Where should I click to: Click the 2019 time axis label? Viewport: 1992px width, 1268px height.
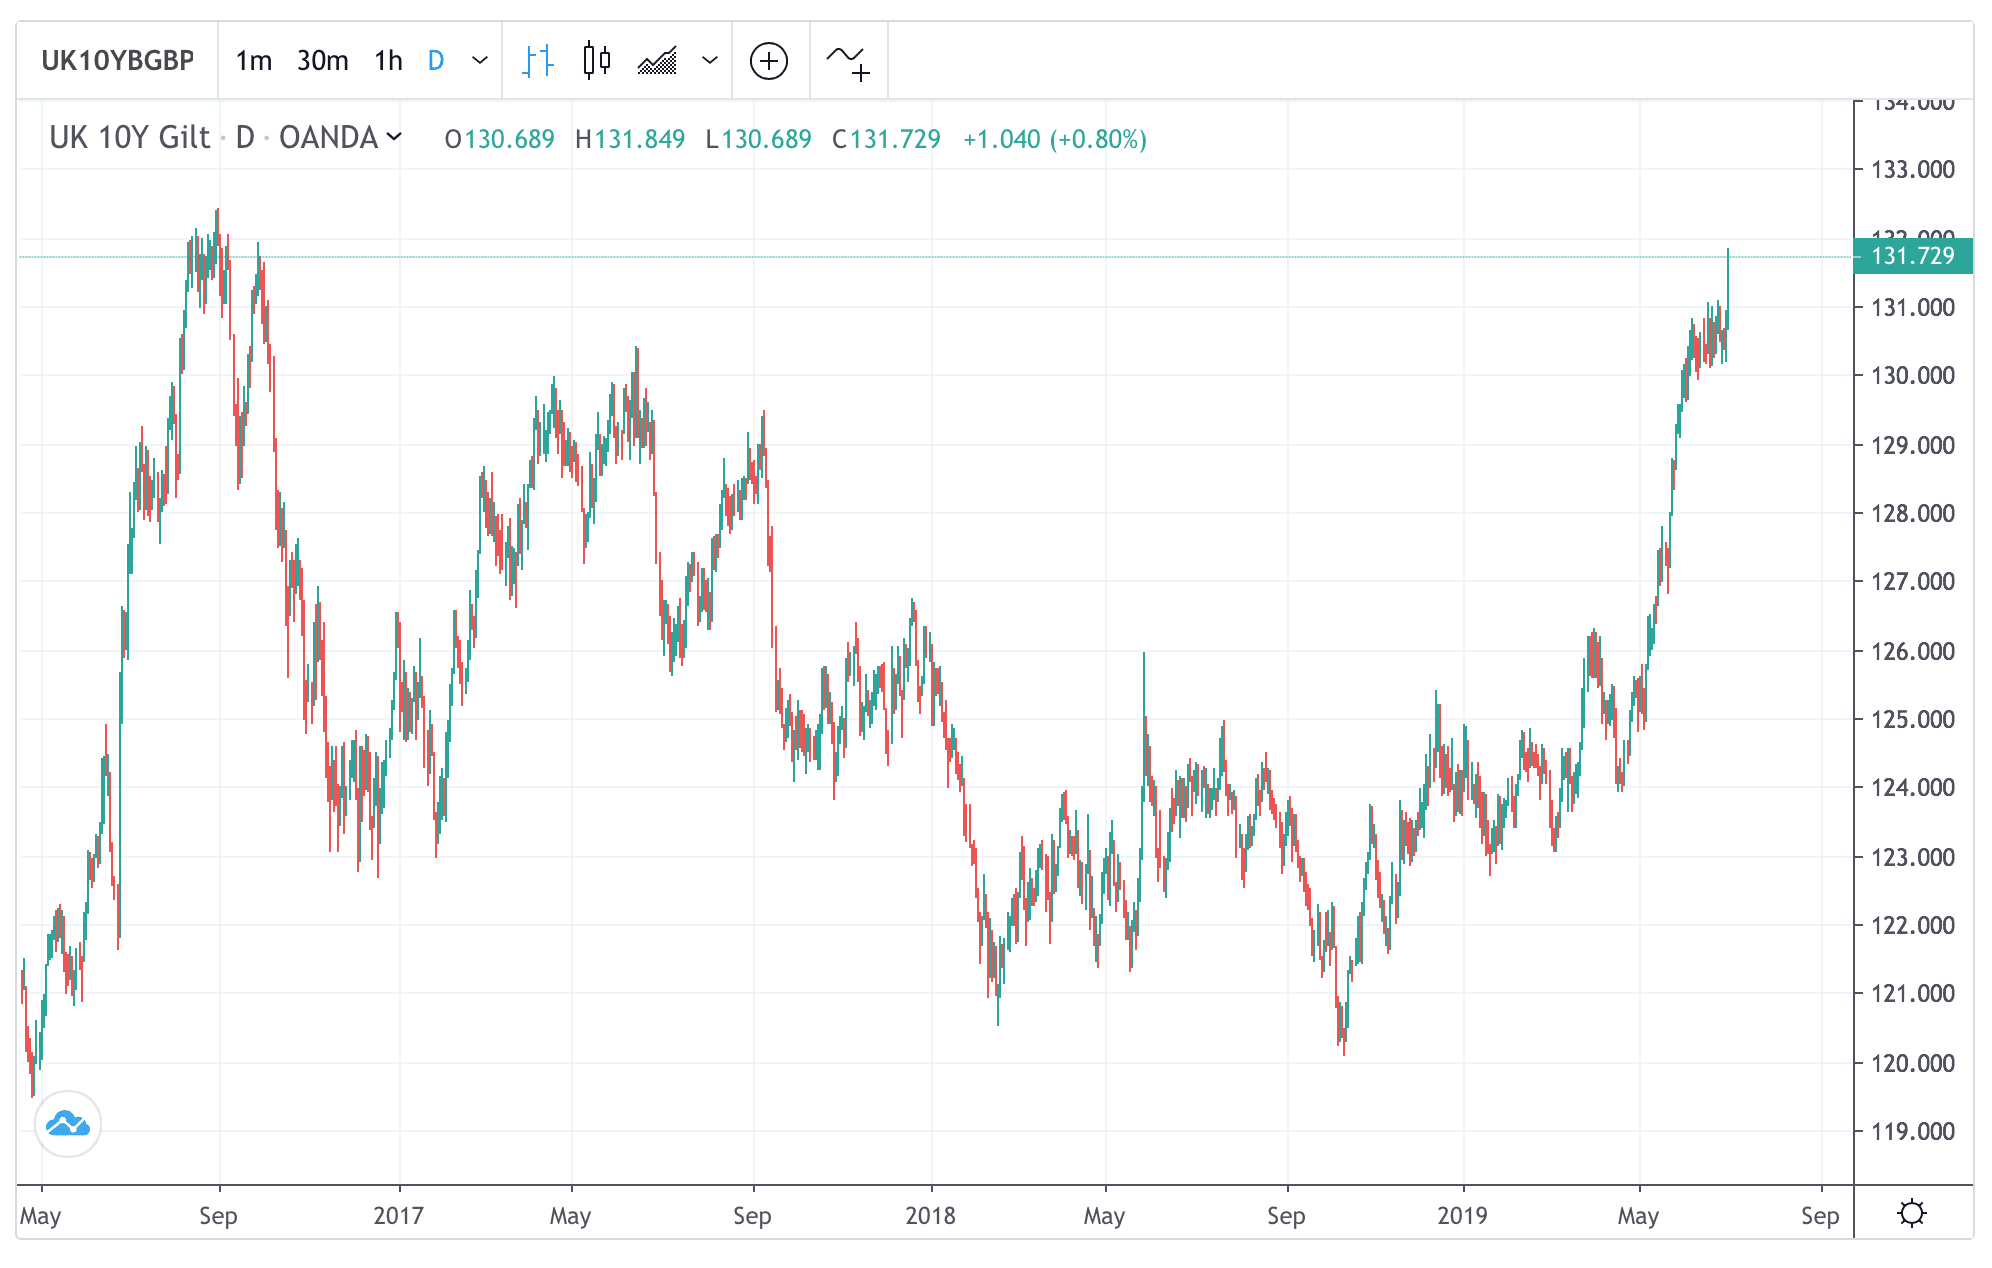click(x=1463, y=1216)
